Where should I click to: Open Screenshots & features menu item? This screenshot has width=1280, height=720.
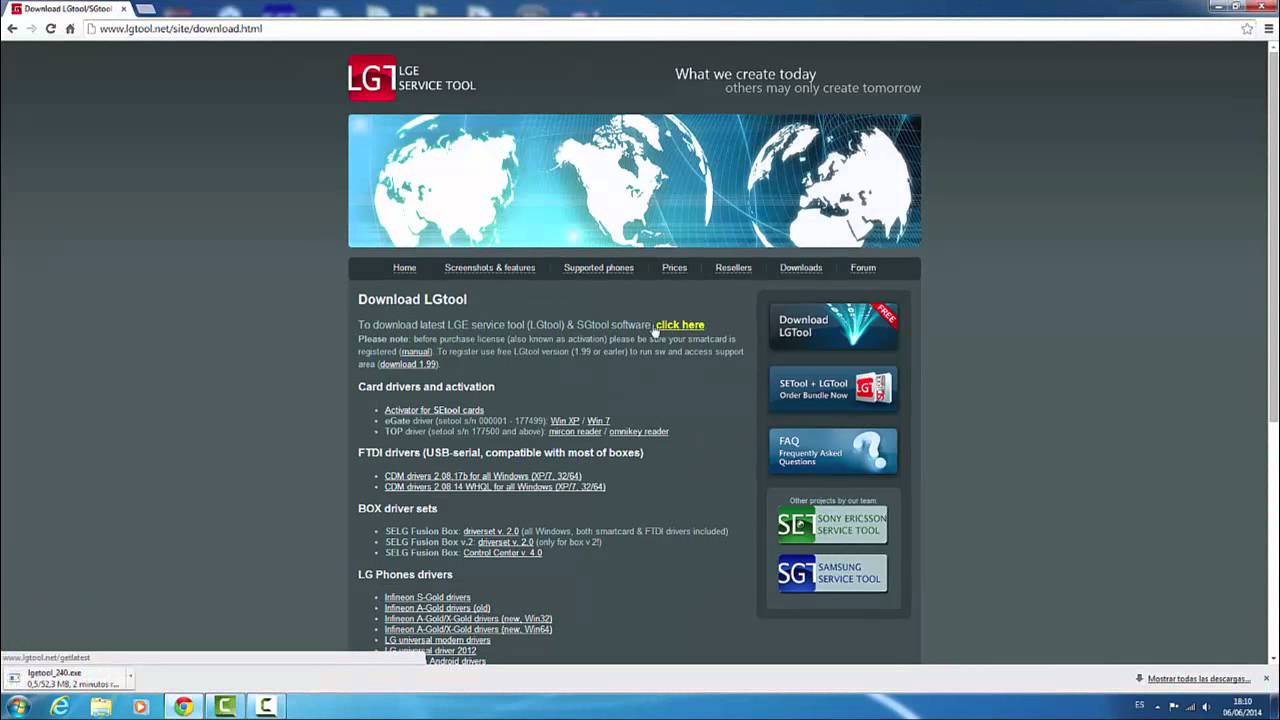click(490, 268)
